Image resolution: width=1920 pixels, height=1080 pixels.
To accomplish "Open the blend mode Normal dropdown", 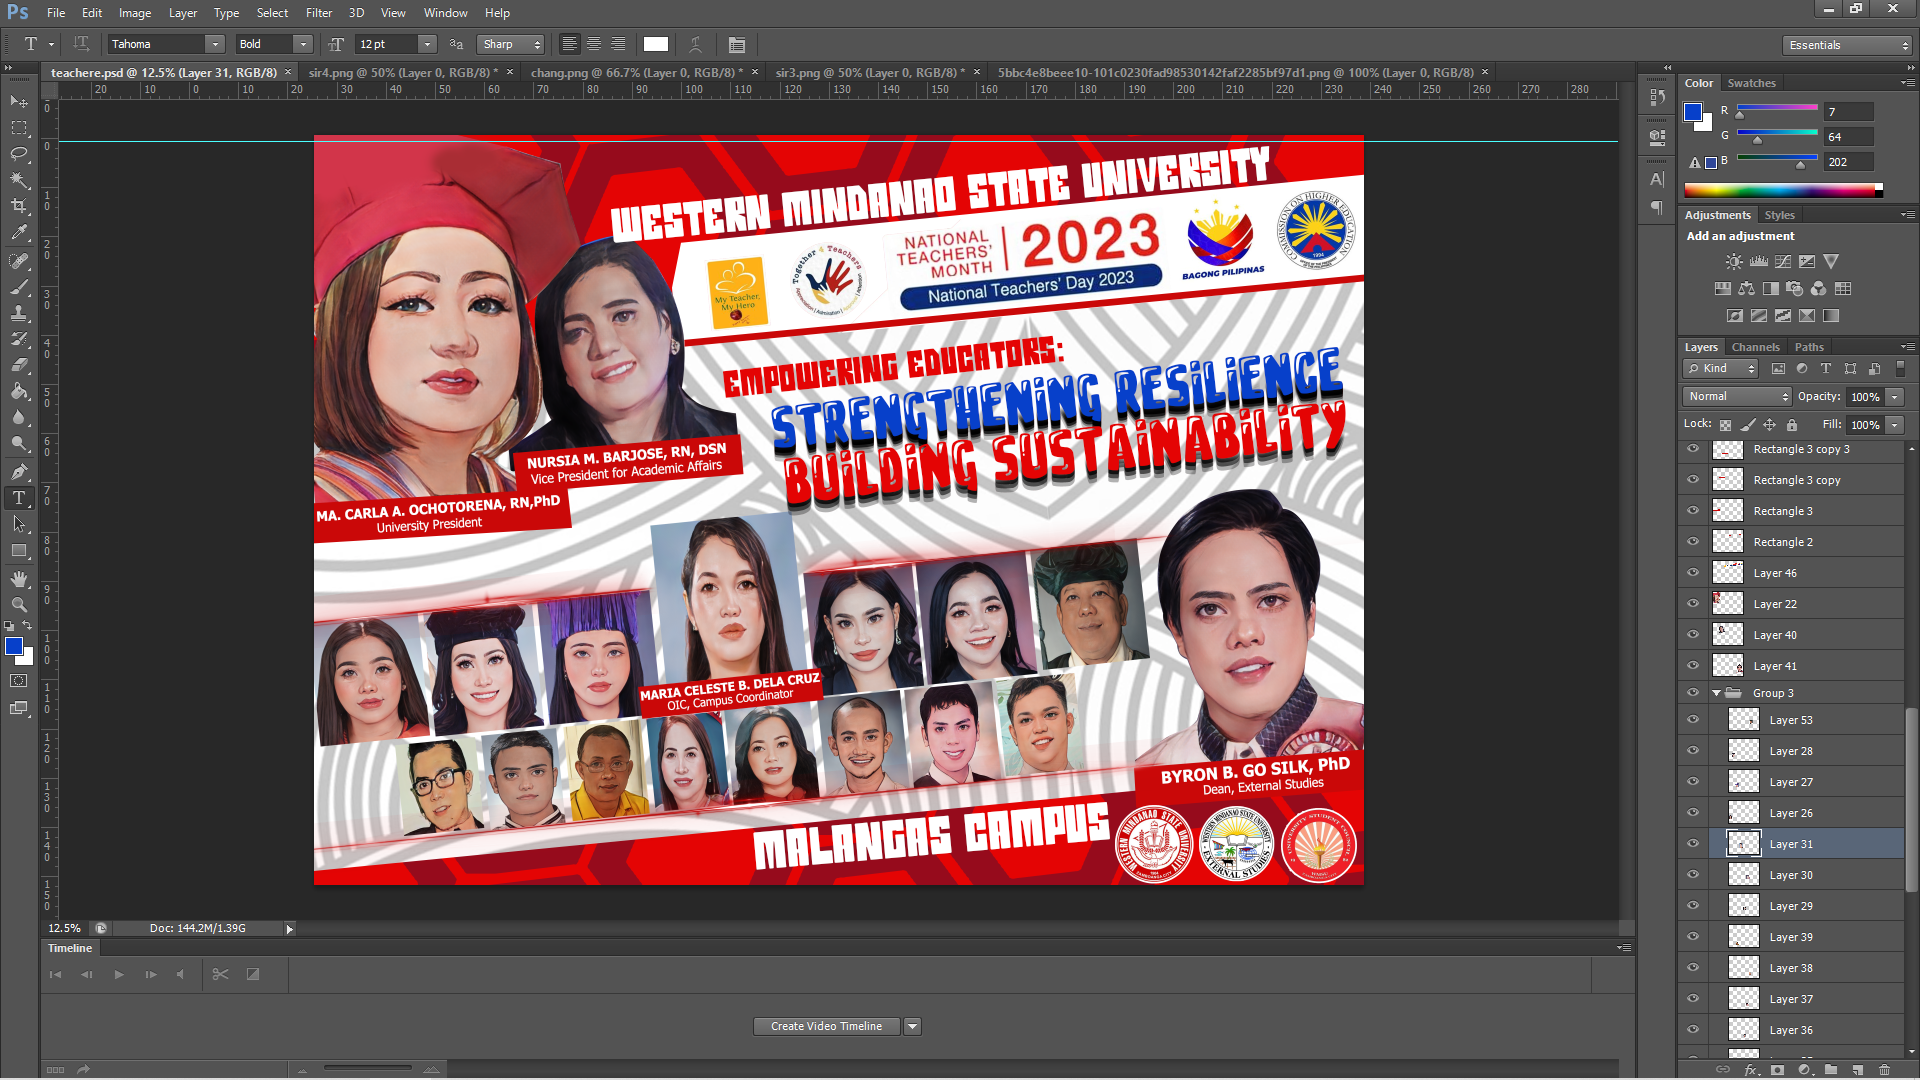I will (1738, 397).
